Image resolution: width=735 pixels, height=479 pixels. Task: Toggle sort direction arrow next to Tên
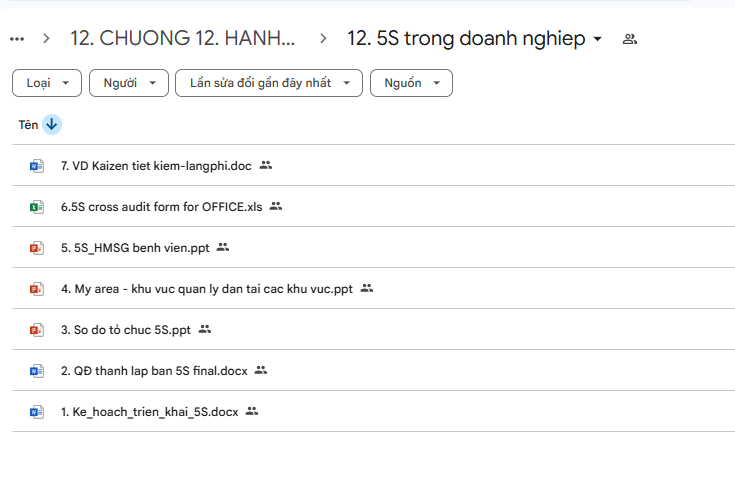[x=52, y=125]
